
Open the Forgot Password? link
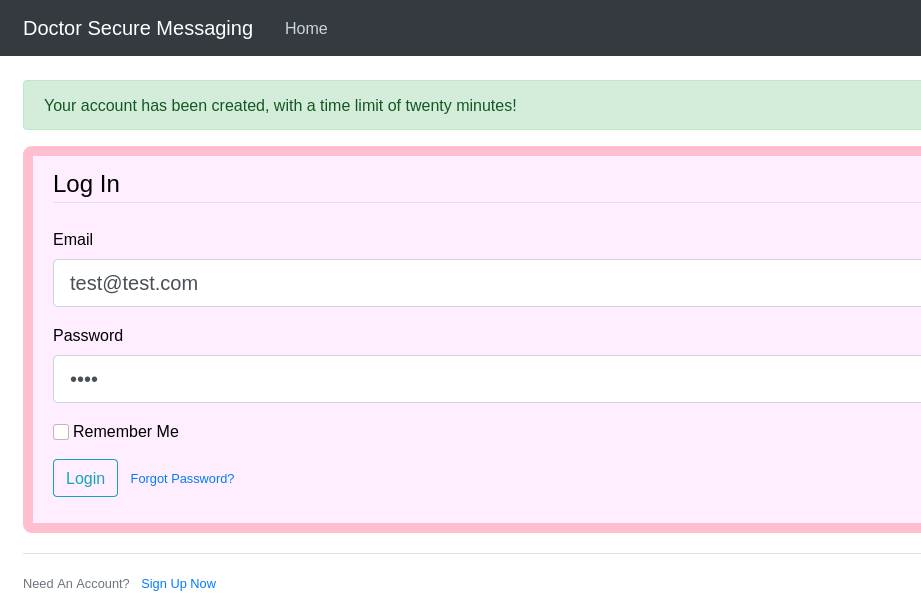(x=182, y=479)
